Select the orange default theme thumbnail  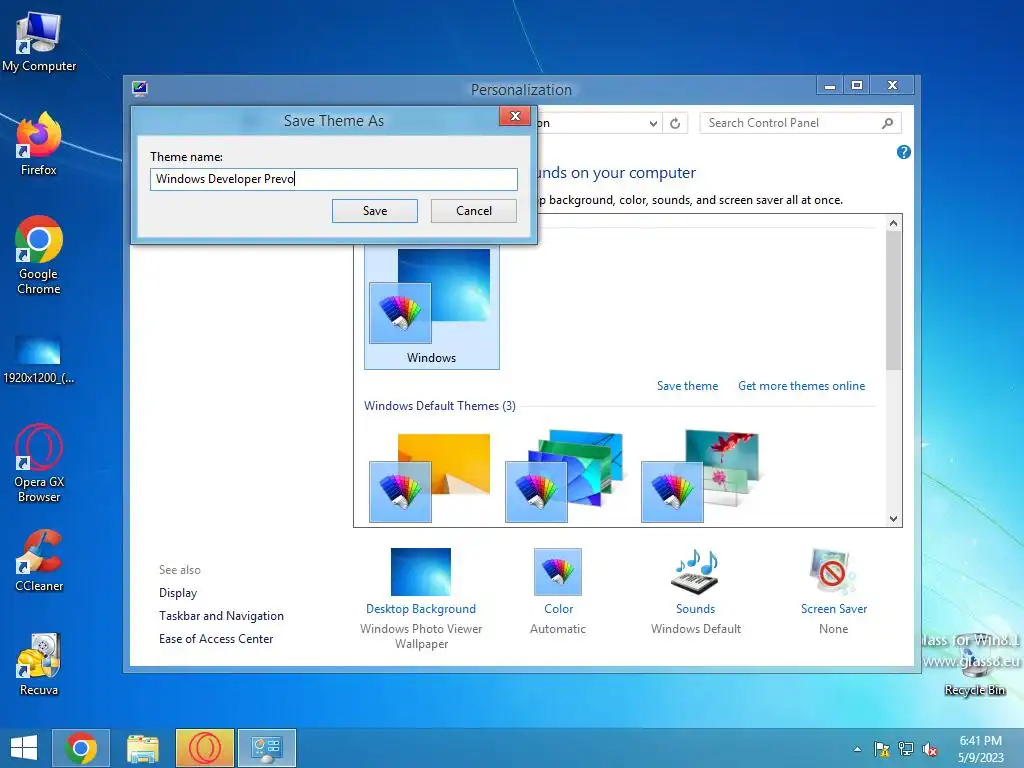(x=430, y=478)
